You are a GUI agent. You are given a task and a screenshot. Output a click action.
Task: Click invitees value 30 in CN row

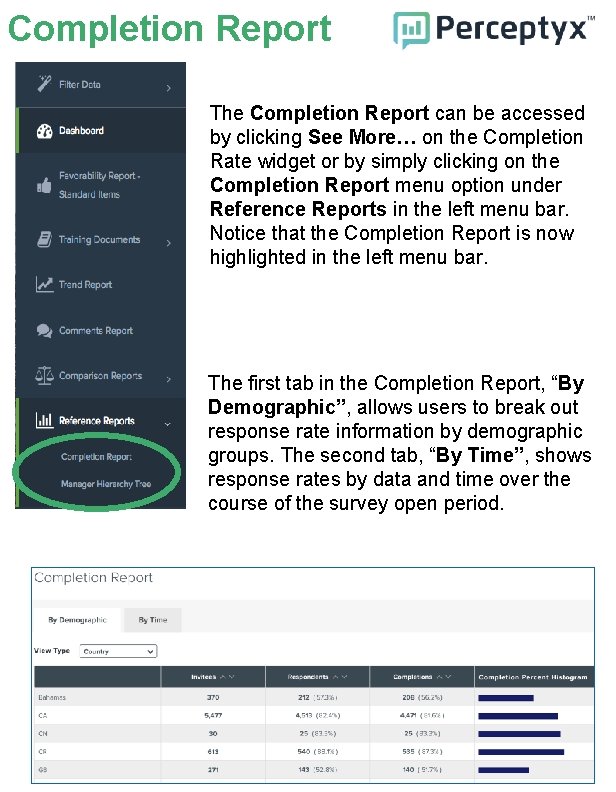[213, 733]
